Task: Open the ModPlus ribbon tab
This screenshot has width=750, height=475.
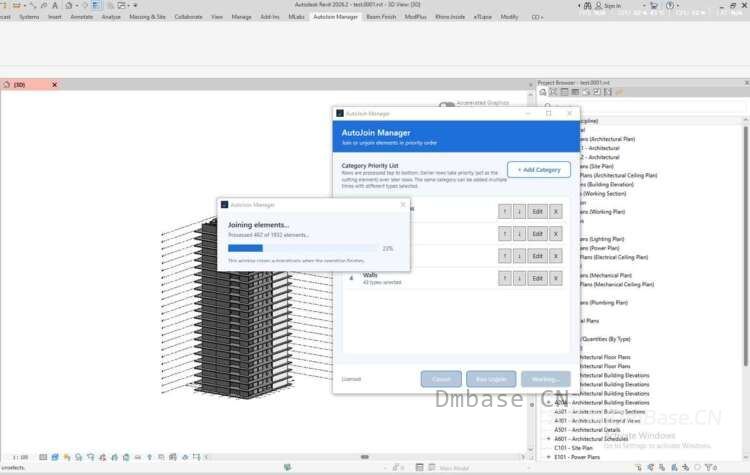Action: [x=415, y=17]
